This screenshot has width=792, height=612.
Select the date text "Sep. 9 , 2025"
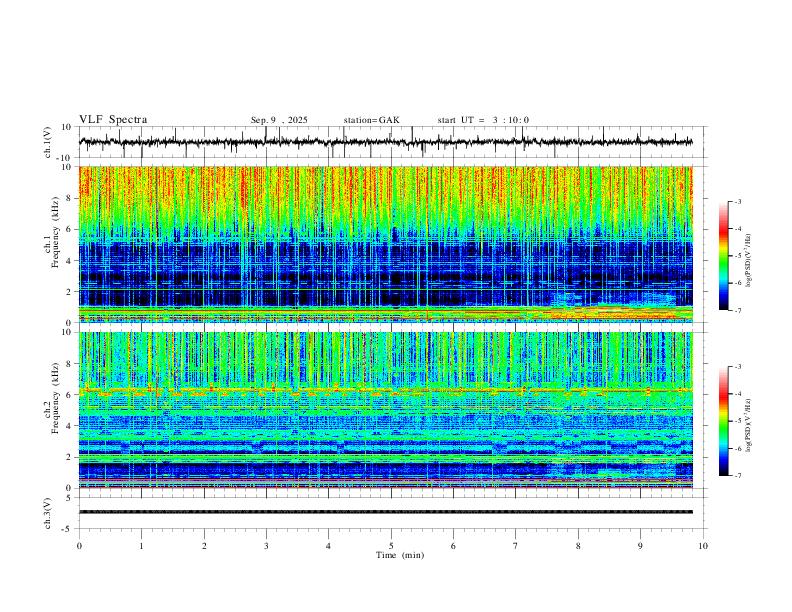(x=279, y=120)
